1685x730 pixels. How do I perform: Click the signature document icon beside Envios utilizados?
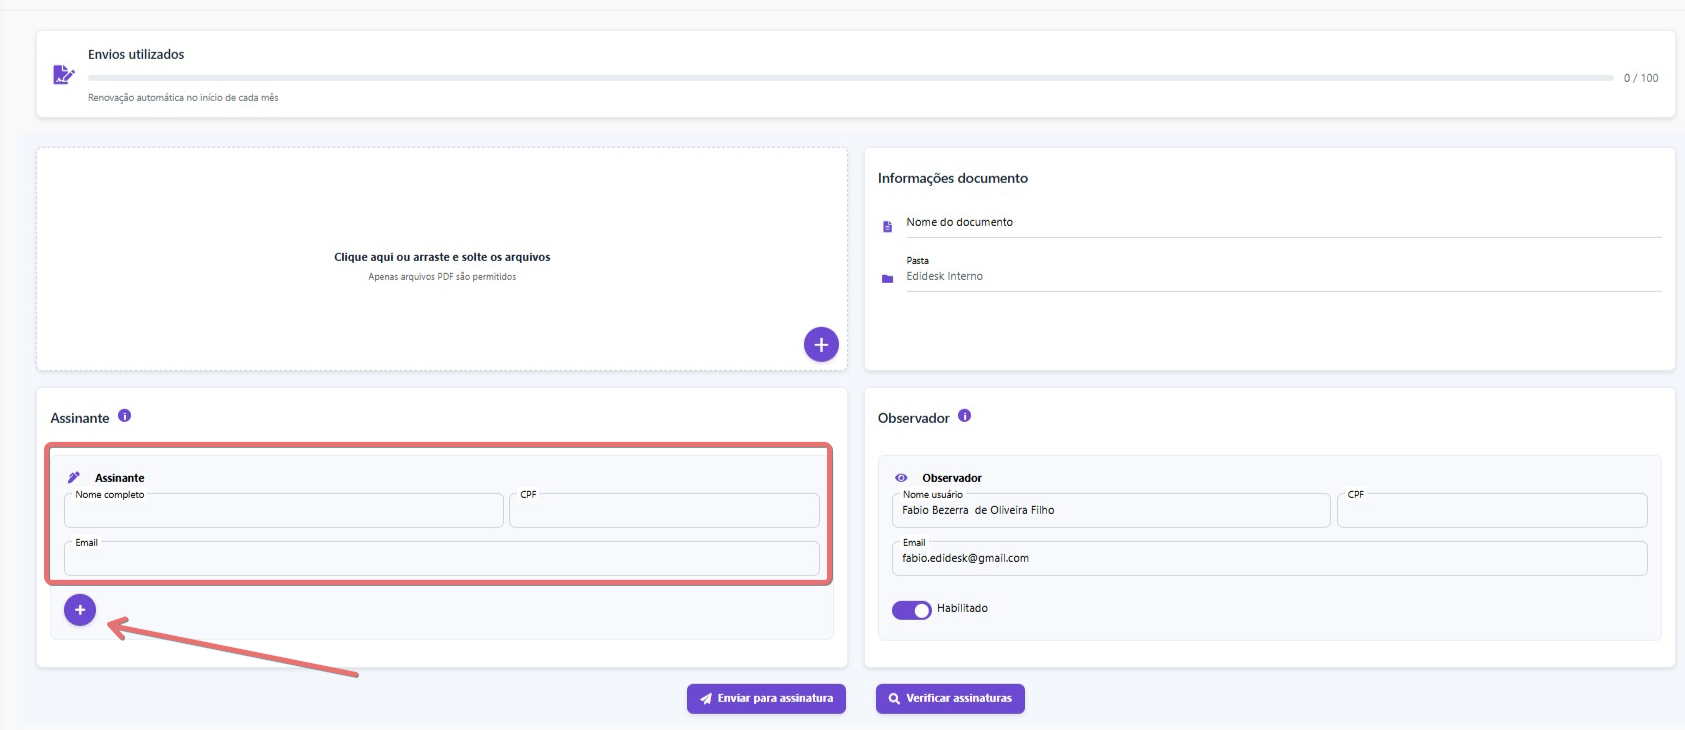tap(63, 75)
